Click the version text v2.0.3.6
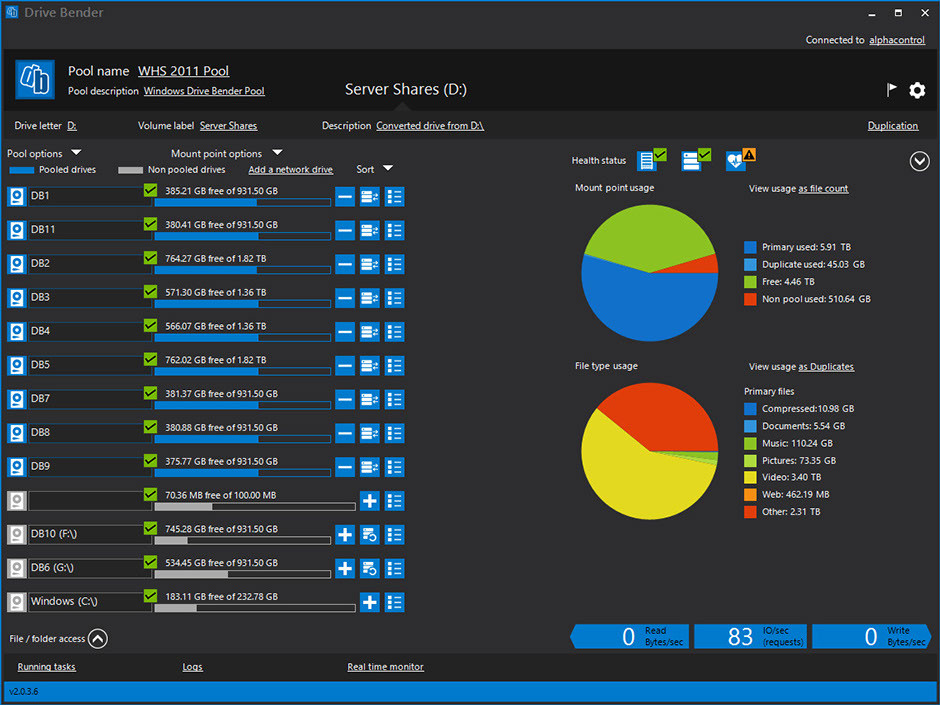940x705 pixels. click(24, 691)
